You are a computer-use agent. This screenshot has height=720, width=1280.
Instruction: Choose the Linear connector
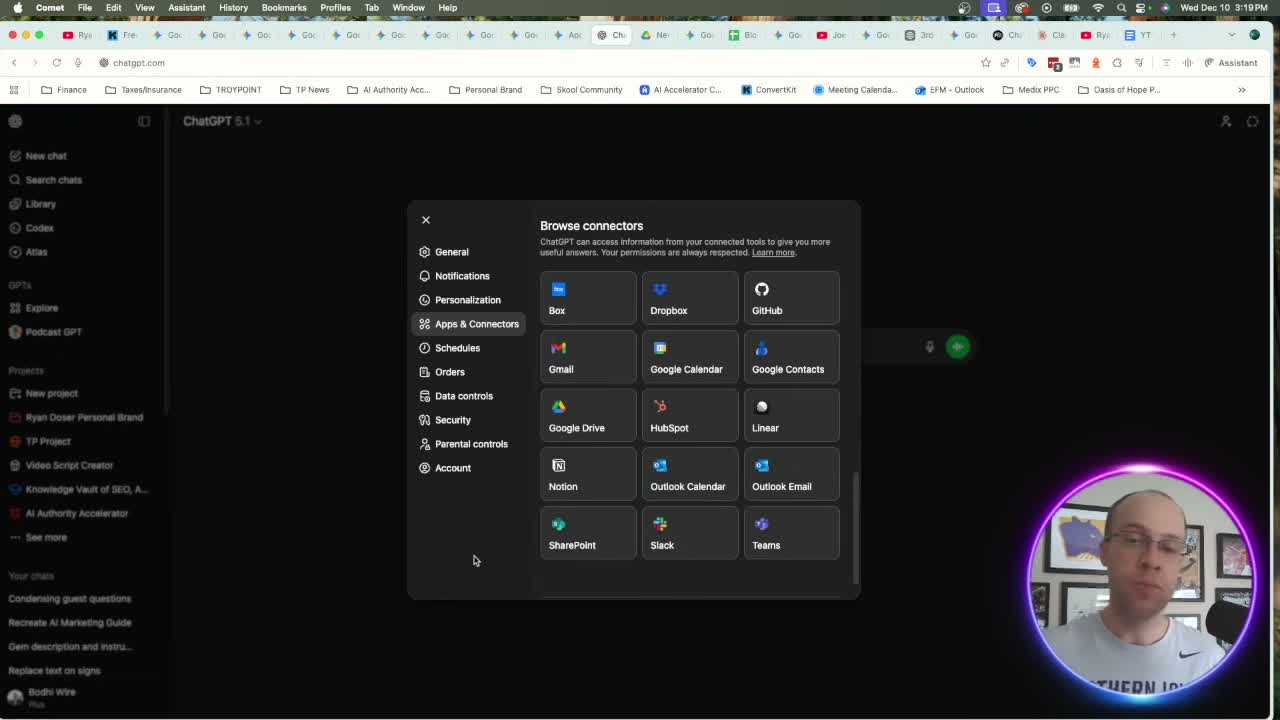point(791,416)
